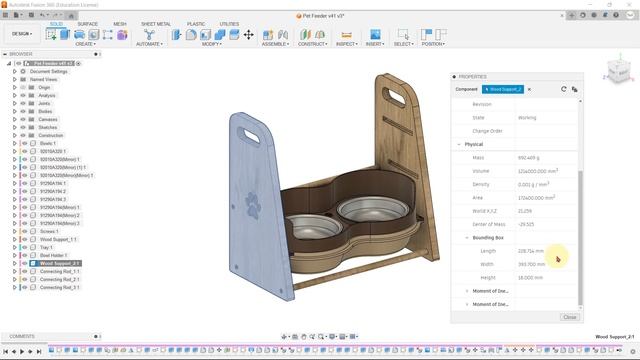Click the Home icon in quick access bar
This screenshot has width=640, height=360.
tap(71, 16)
